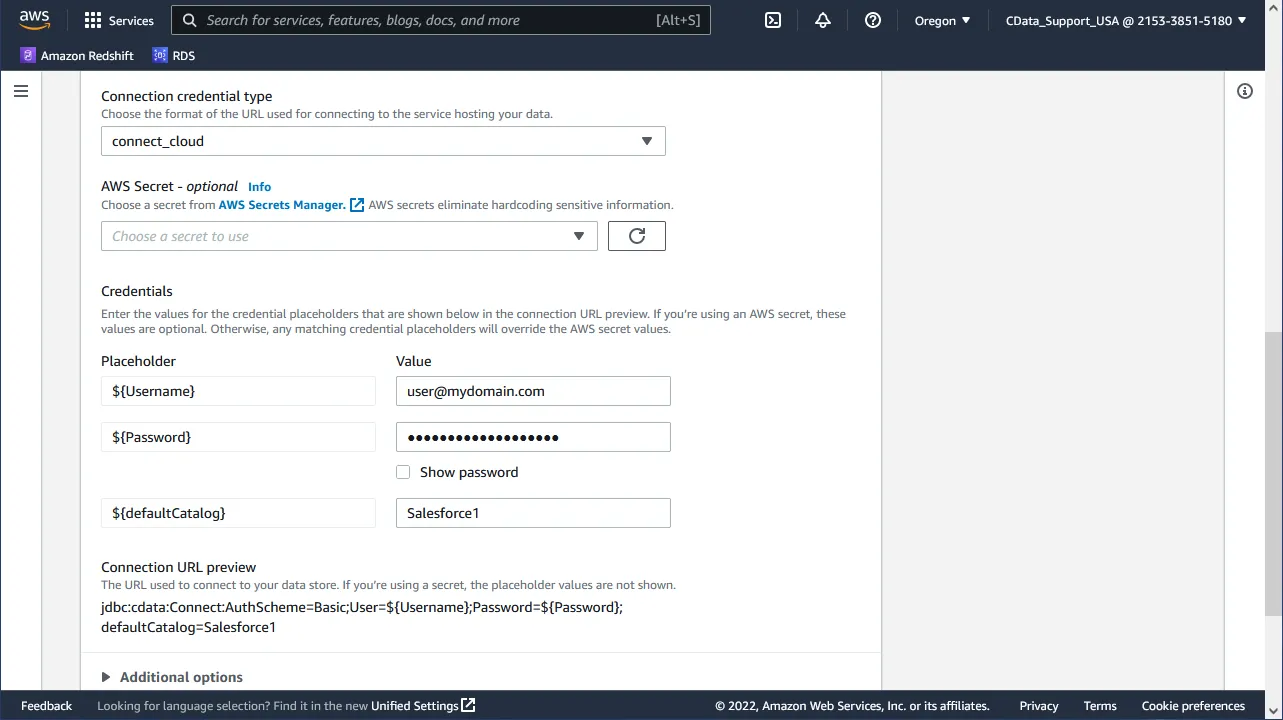Click the Info link beside AWS Secret
1283x720 pixels.
[259, 187]
